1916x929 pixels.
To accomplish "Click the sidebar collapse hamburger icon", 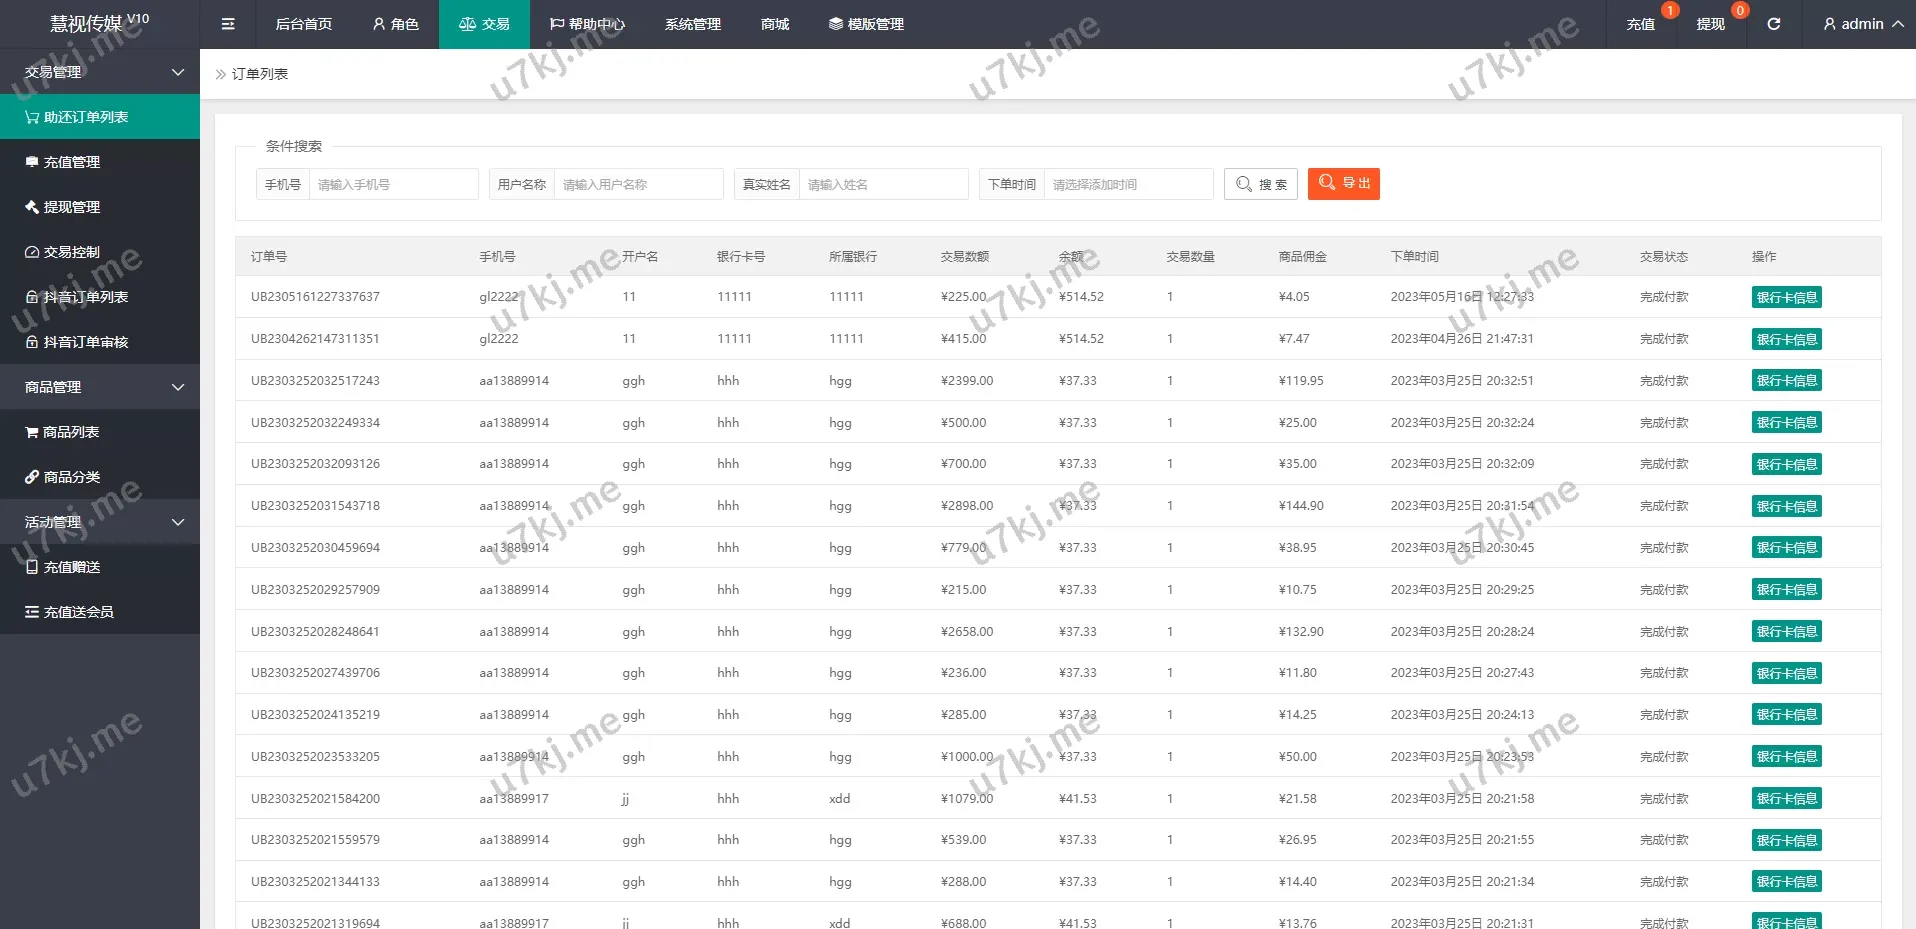I will click(228, 24).
